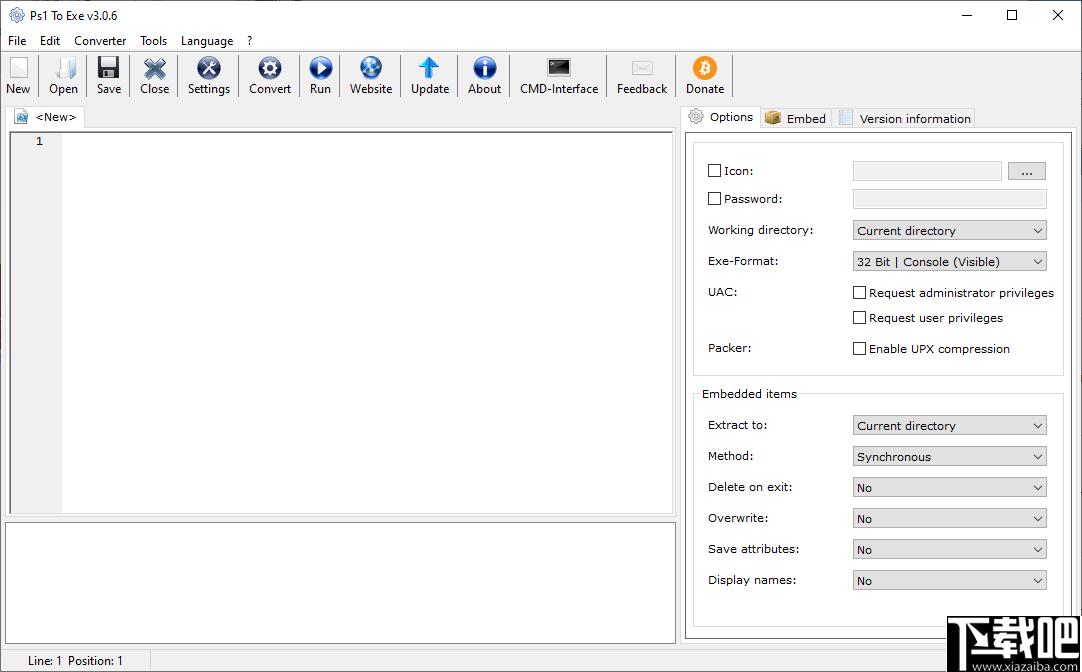Image resolution: width=1082 pixels, height=672 pixels.
Task: Click the app icon in the title bar
Action: tap(17, 15)
